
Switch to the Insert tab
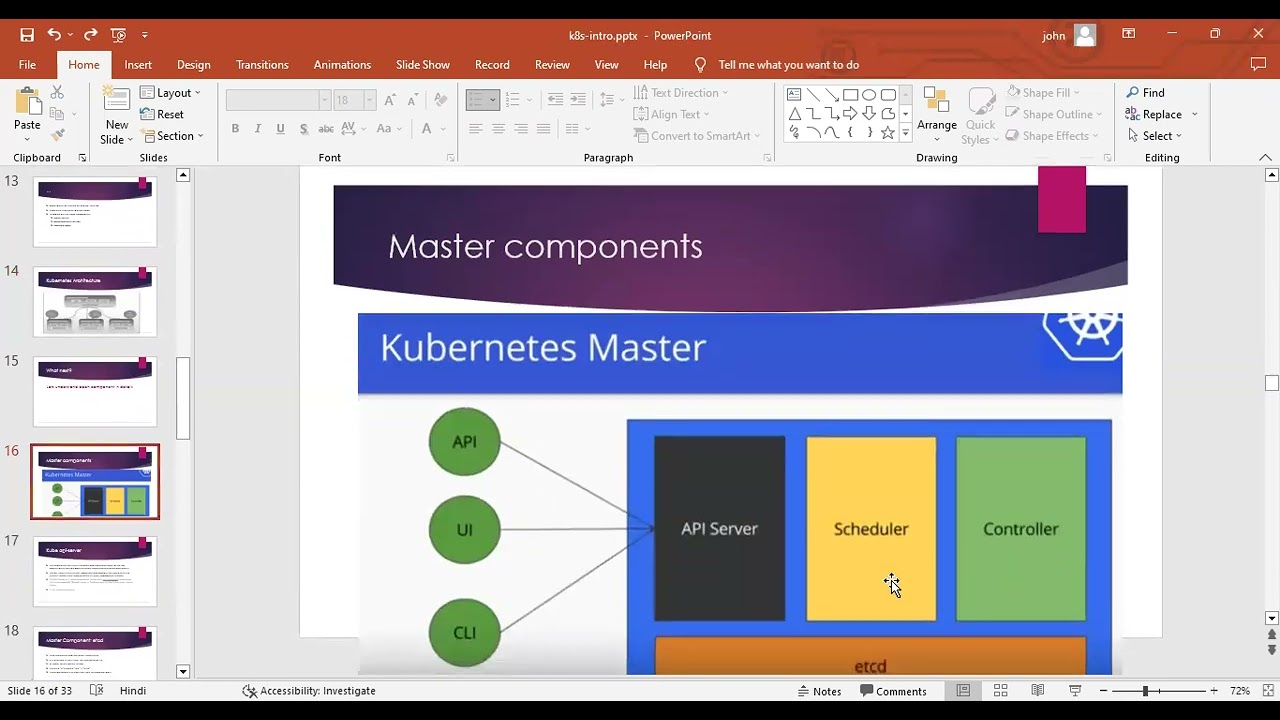138,65
